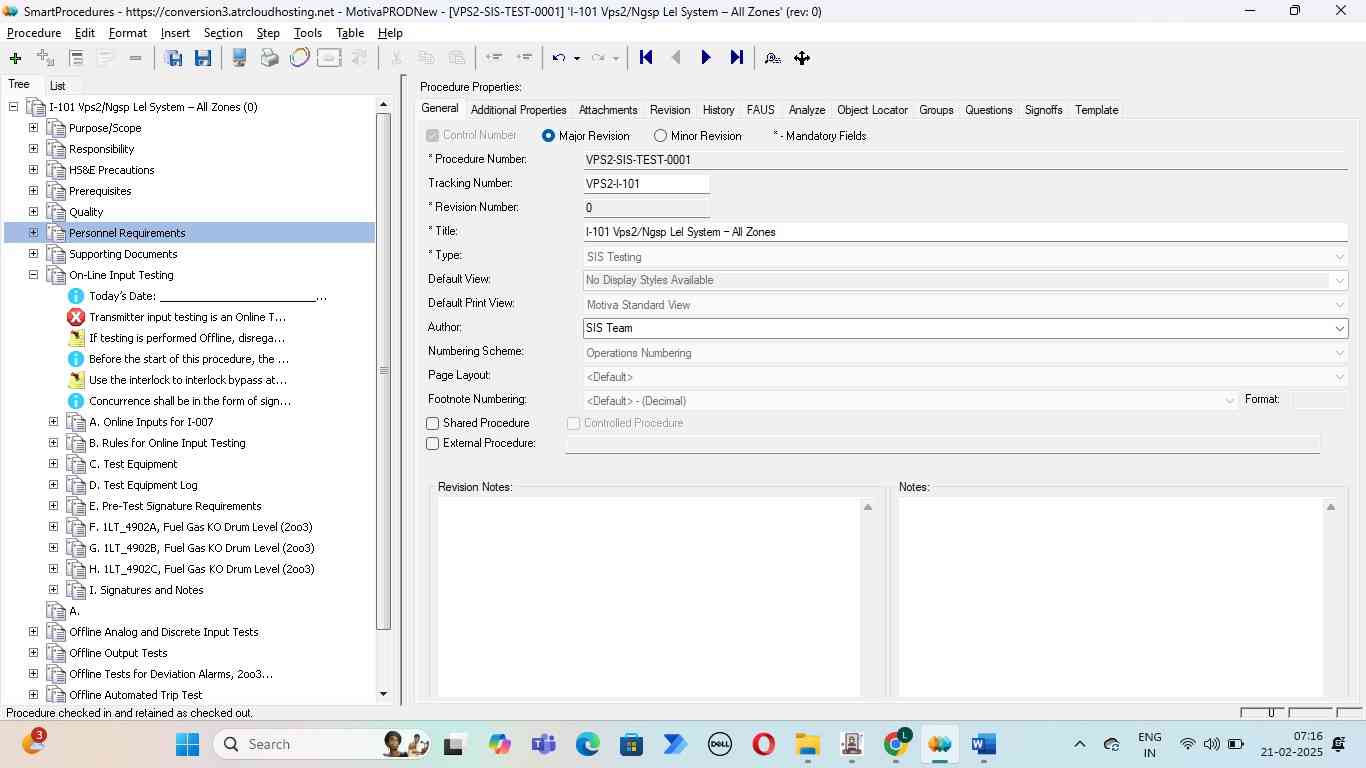
Task: Click the colorful ring toolbar icon
Action: coord(299,58)
